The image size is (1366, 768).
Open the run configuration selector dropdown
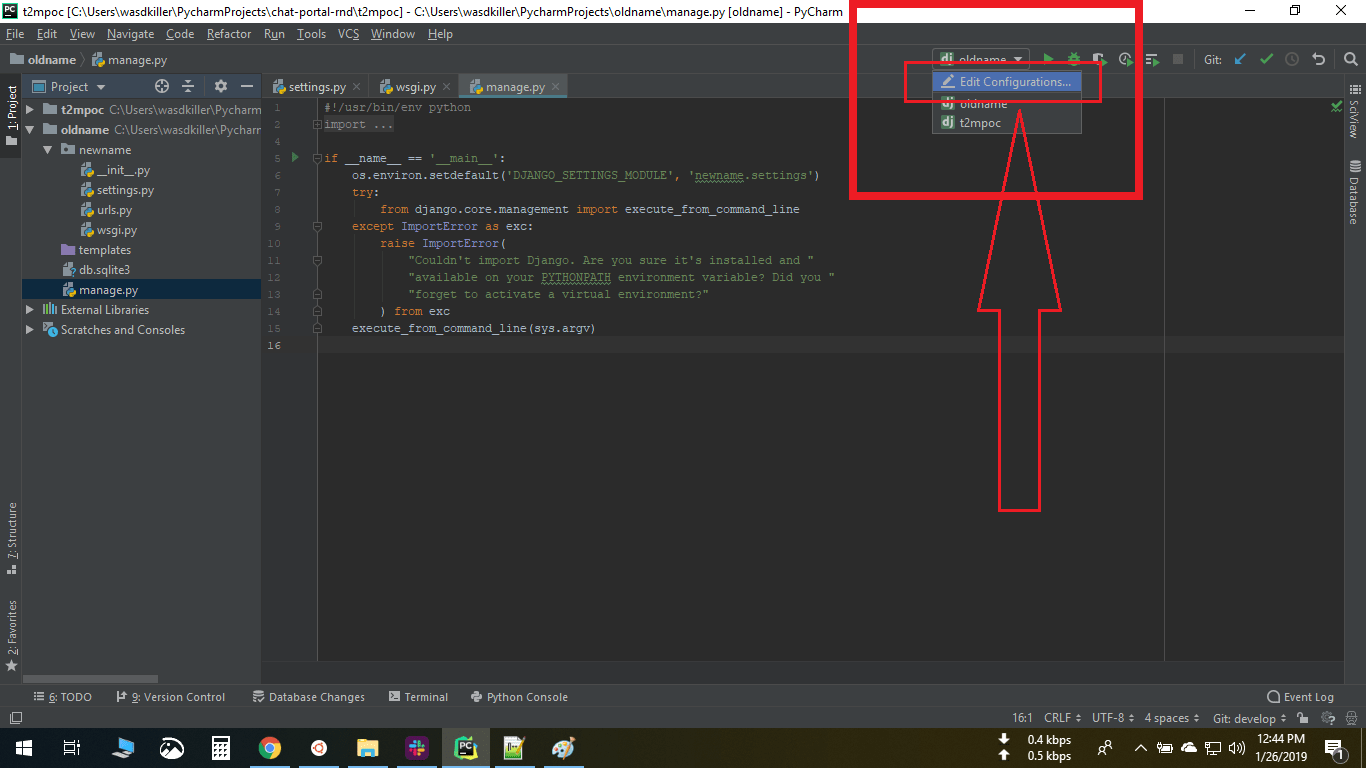tap(981, 60)
